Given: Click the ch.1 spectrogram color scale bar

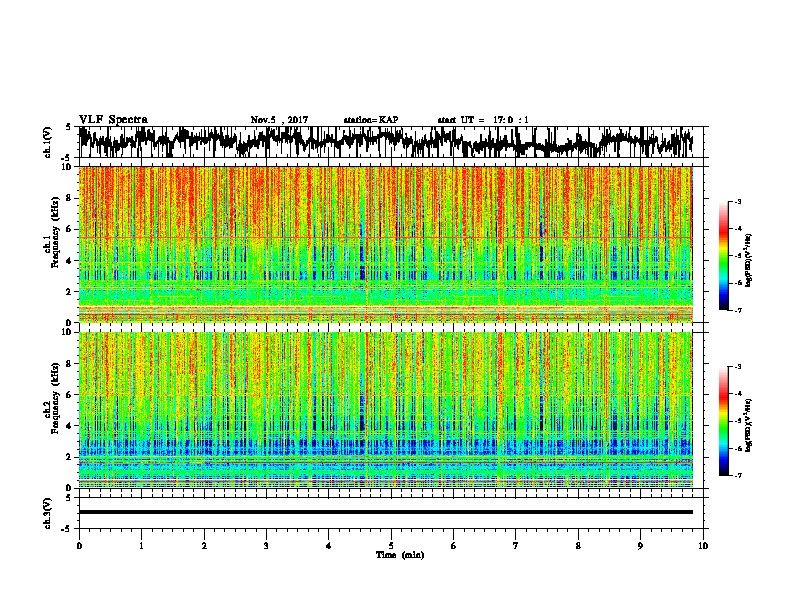Looking at the screenshot, I should coord(724,256).
